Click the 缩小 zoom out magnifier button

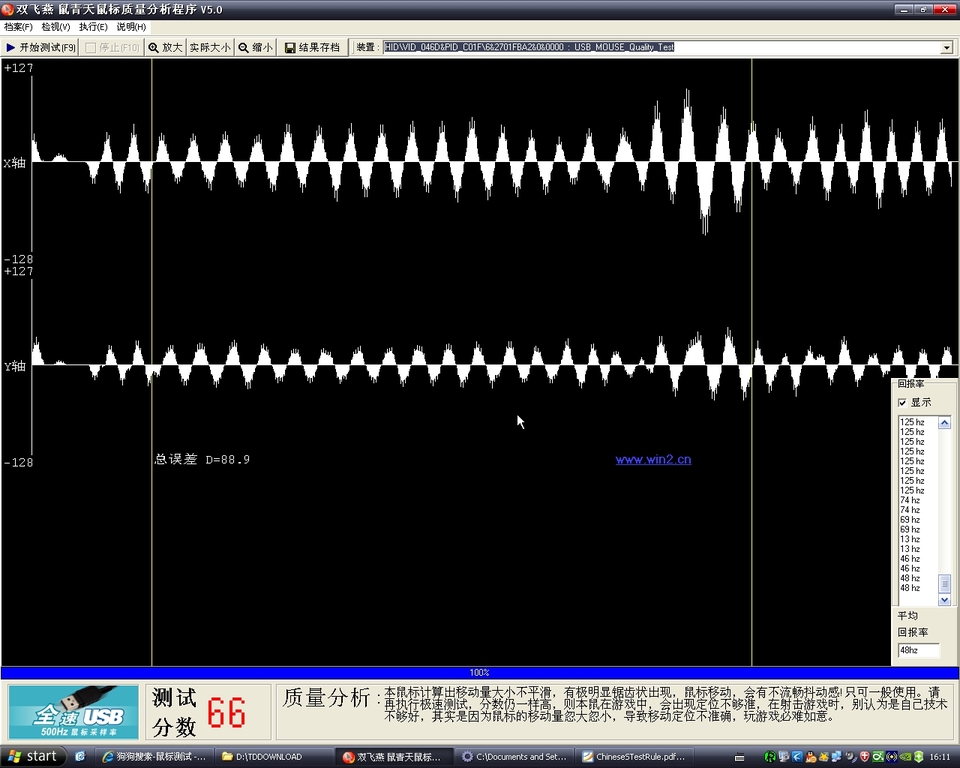(255, 47)
